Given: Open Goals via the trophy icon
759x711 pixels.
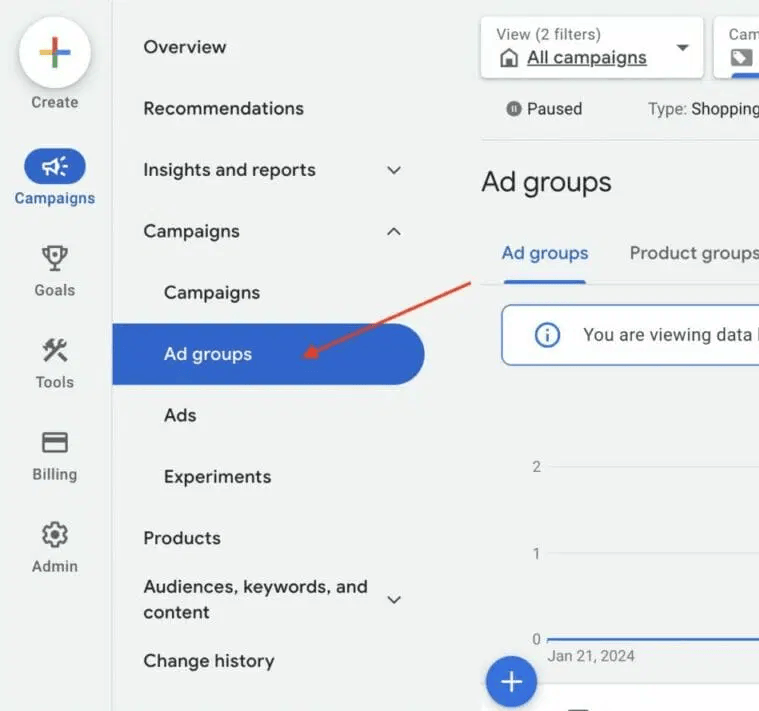Looking at the screenshot, I should pos(55,260).
